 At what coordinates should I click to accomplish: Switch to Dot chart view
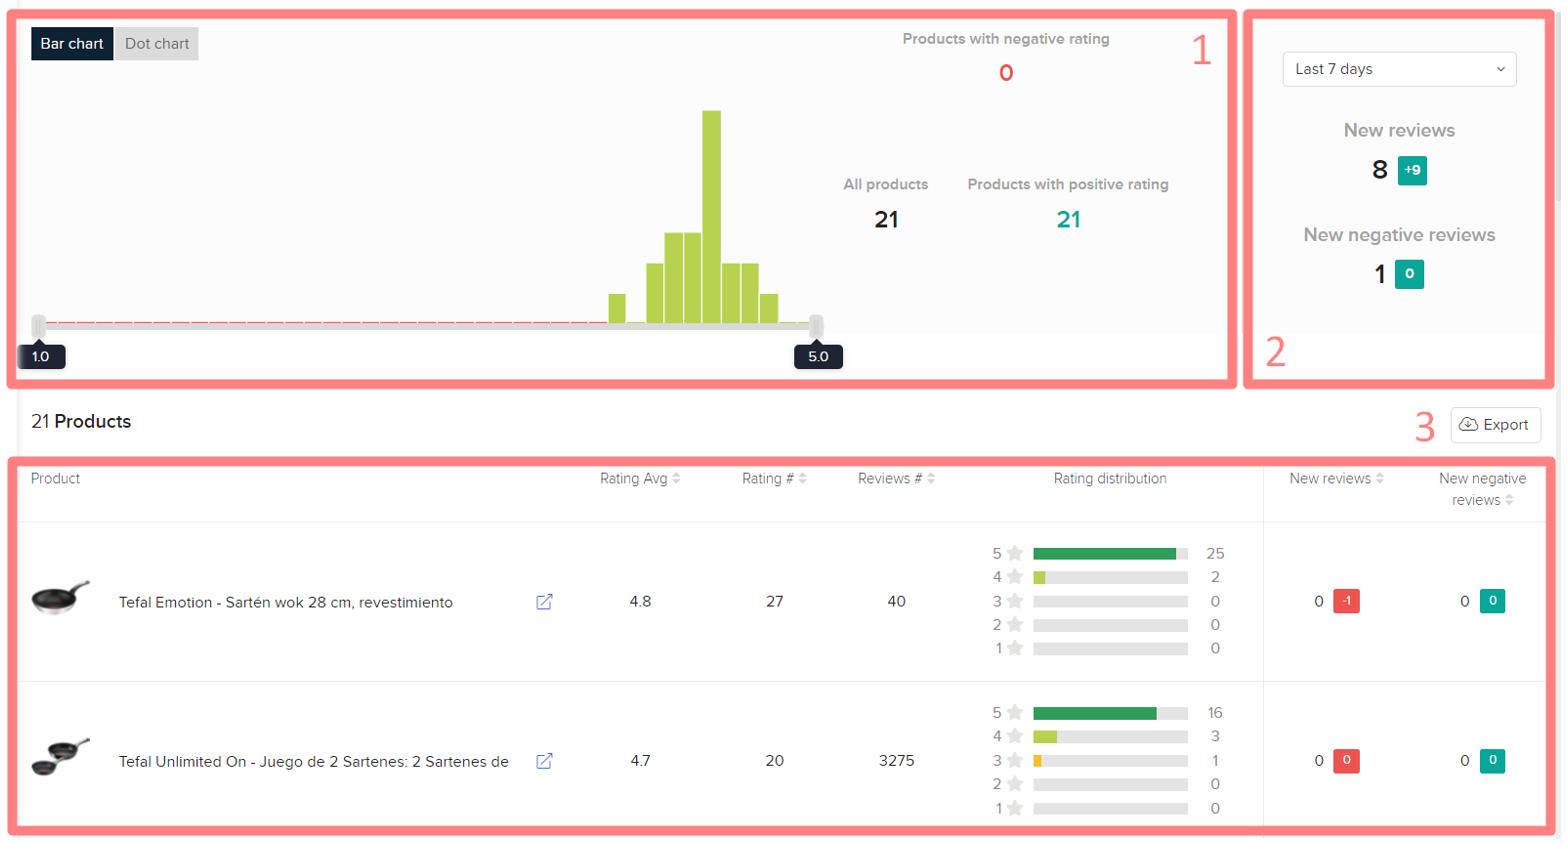(157, 44)
